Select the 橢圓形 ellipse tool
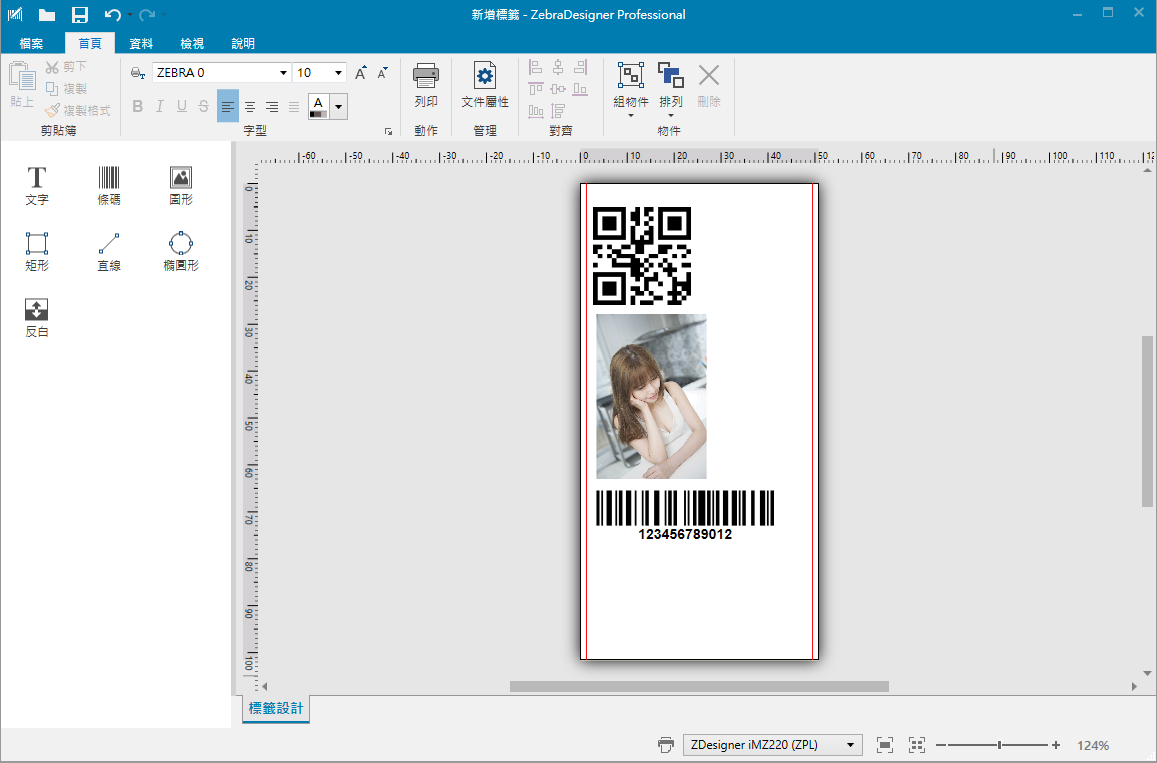 181,251
